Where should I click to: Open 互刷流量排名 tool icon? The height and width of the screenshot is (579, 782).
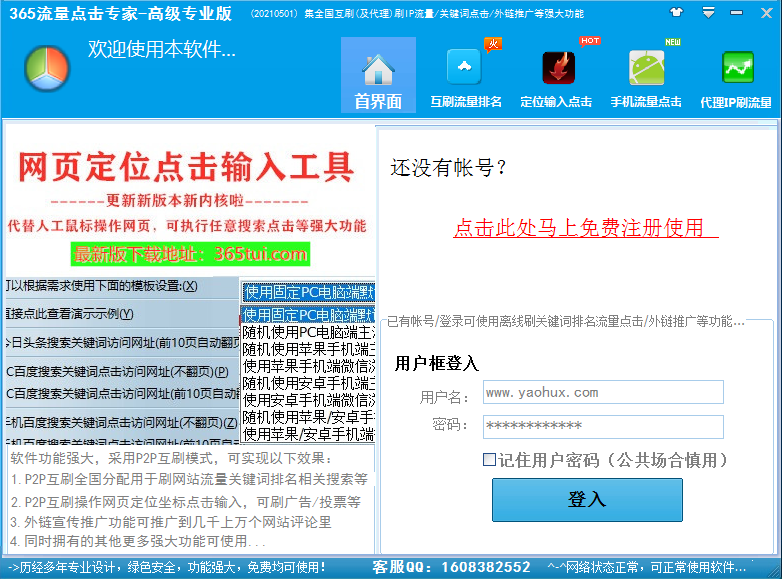point(465,69)
